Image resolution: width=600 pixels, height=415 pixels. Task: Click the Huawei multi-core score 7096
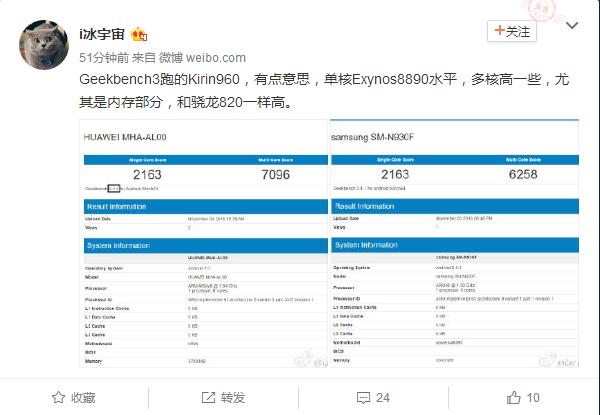tap(276, 175)
